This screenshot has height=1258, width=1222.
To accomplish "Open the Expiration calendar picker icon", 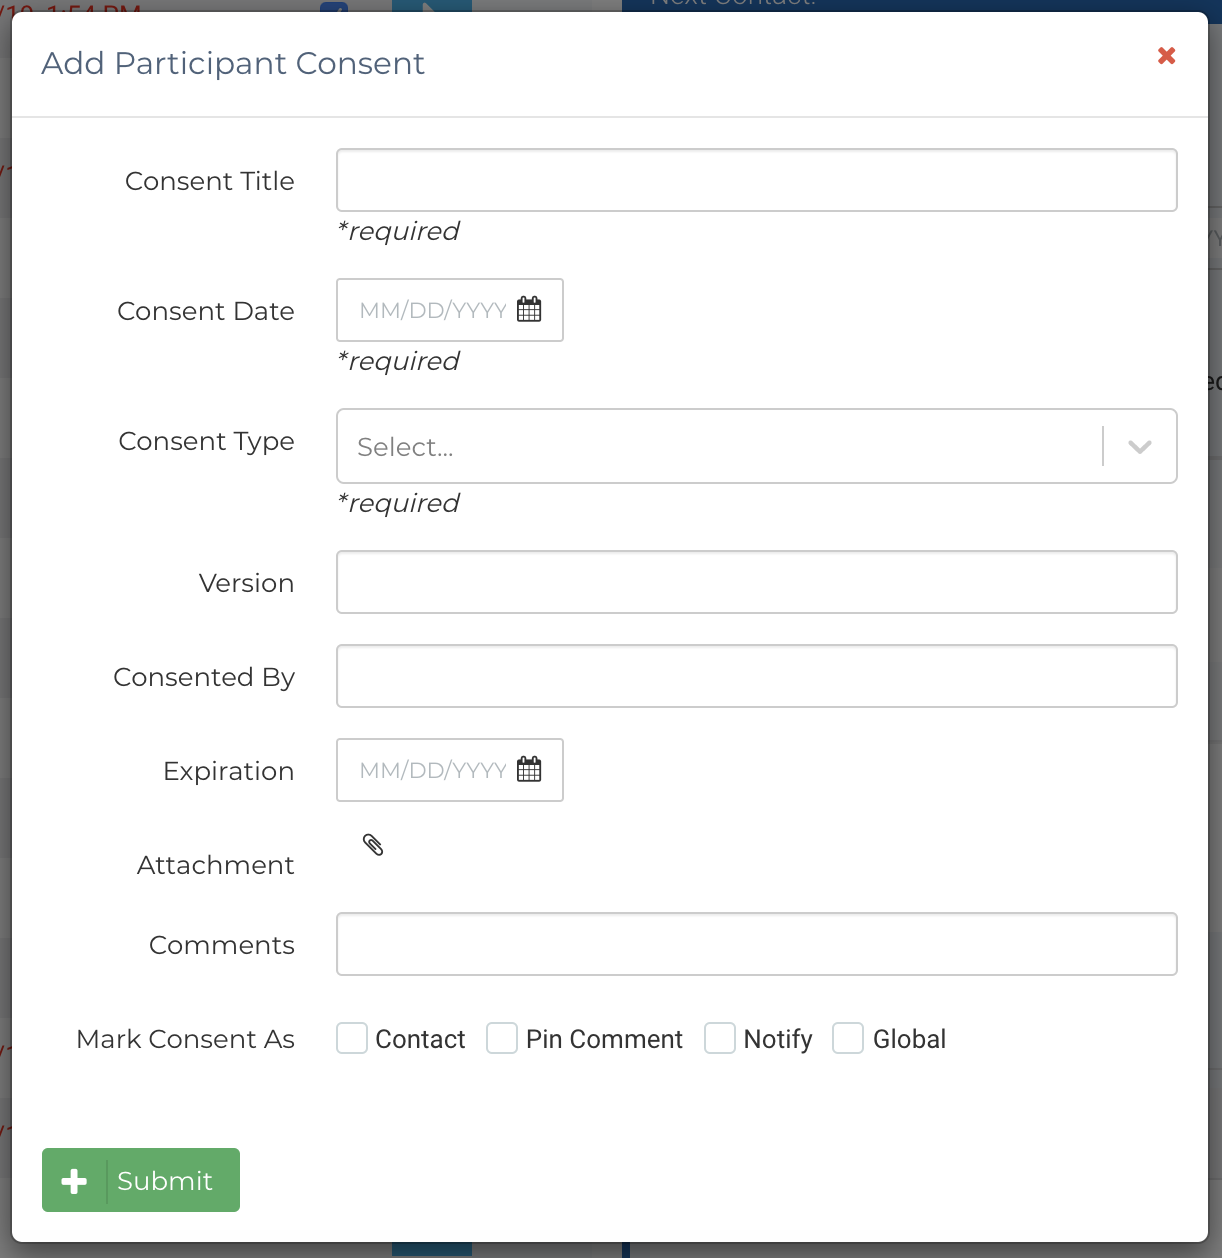I will [x=529, y=770].
